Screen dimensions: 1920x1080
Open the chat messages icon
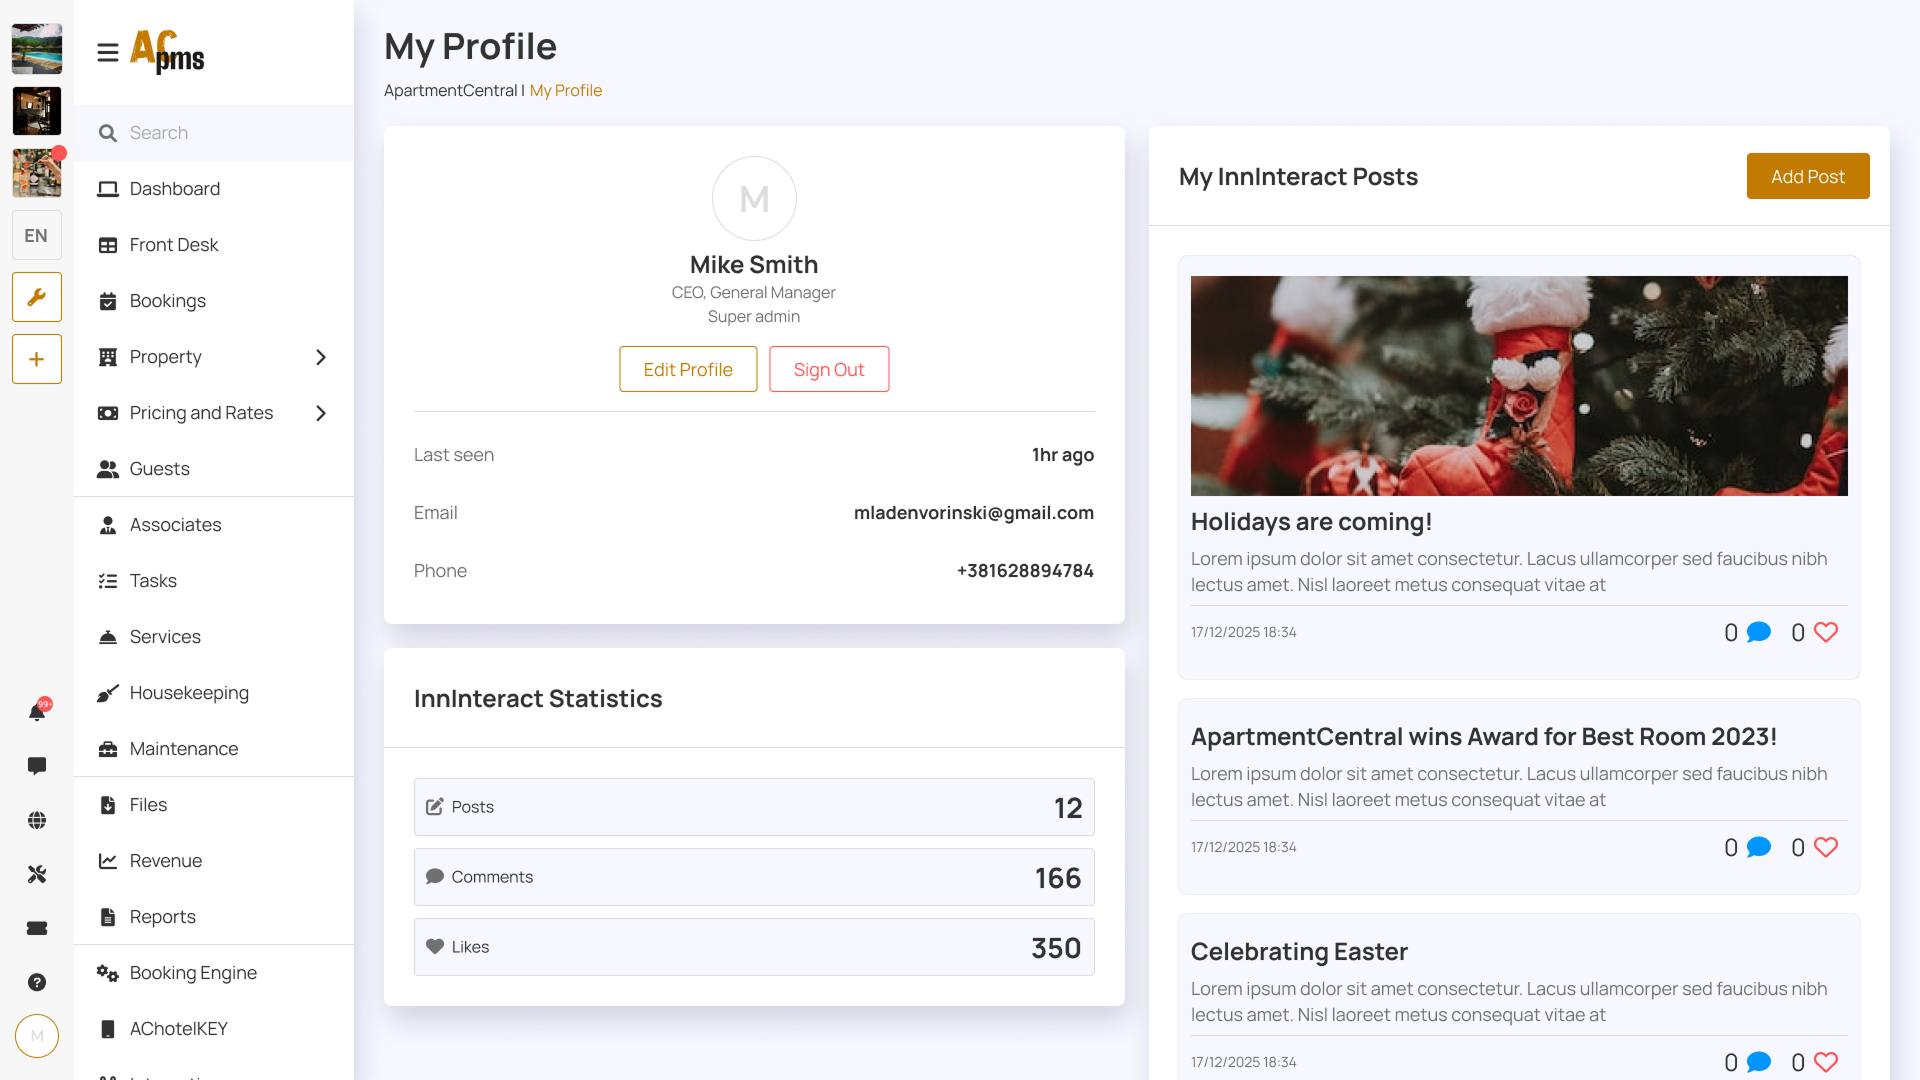pos(37,766)
